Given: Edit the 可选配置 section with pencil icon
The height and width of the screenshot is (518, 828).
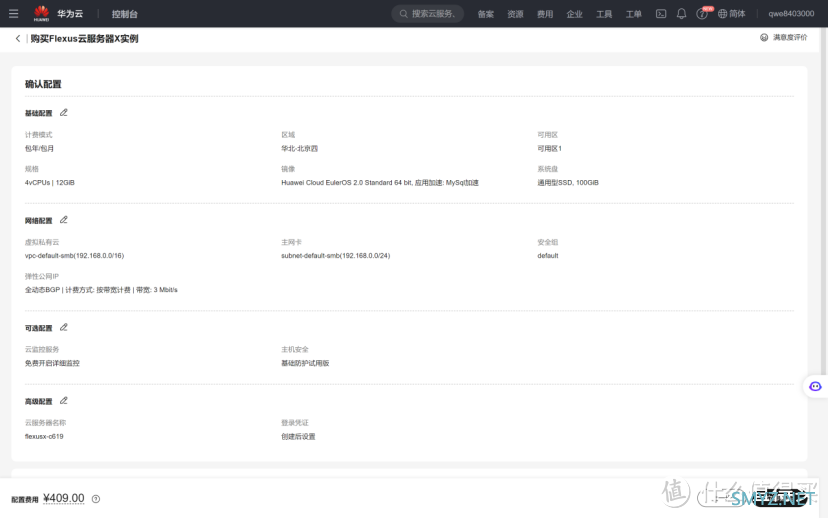Looking at the screenshot, I should [x=64, y=327].
